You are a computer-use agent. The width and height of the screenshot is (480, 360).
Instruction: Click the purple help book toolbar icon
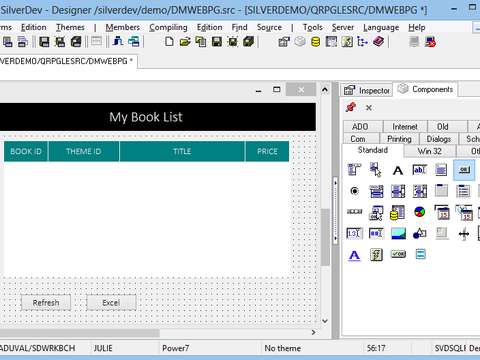point(378,42)
